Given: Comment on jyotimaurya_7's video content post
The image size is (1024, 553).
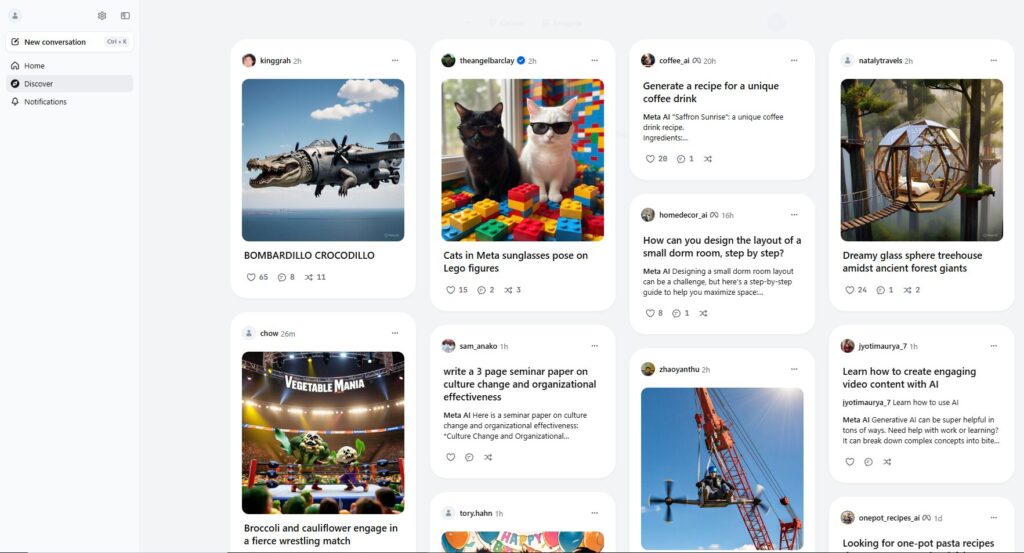Looking at the screenshot, I should (868, 462).
